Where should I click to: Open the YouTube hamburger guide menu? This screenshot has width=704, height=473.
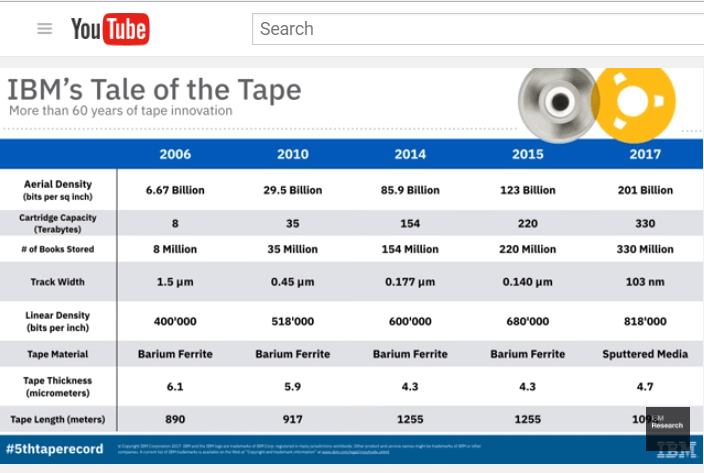pos(44,28)
